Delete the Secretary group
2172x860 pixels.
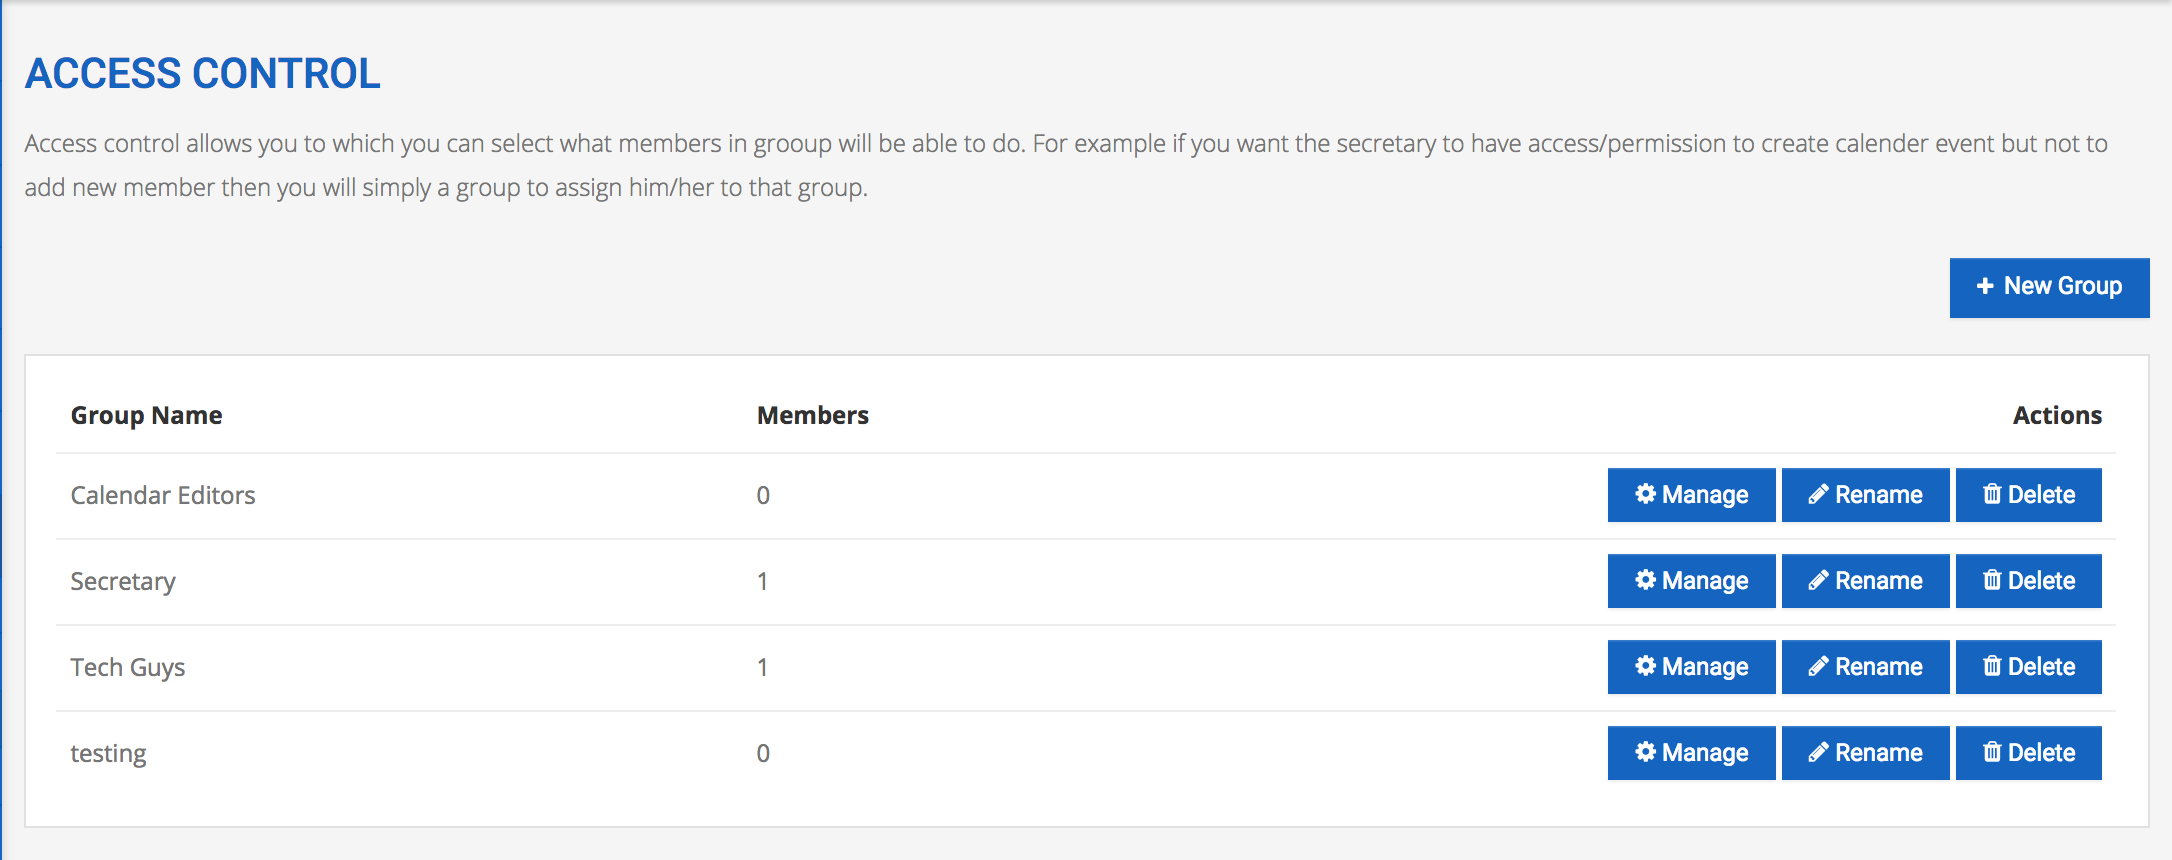2028,581
